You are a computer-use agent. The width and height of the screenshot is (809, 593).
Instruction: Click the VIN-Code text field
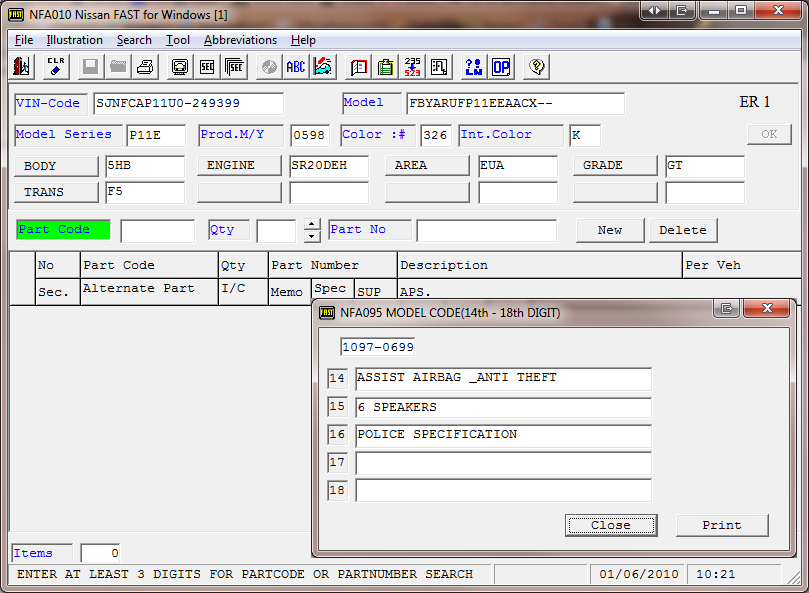(x=188, y=104)
